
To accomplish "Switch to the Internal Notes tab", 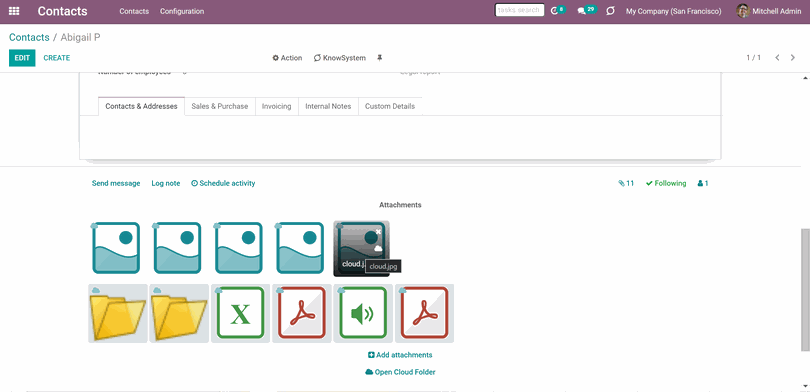I will pos(328,106).
